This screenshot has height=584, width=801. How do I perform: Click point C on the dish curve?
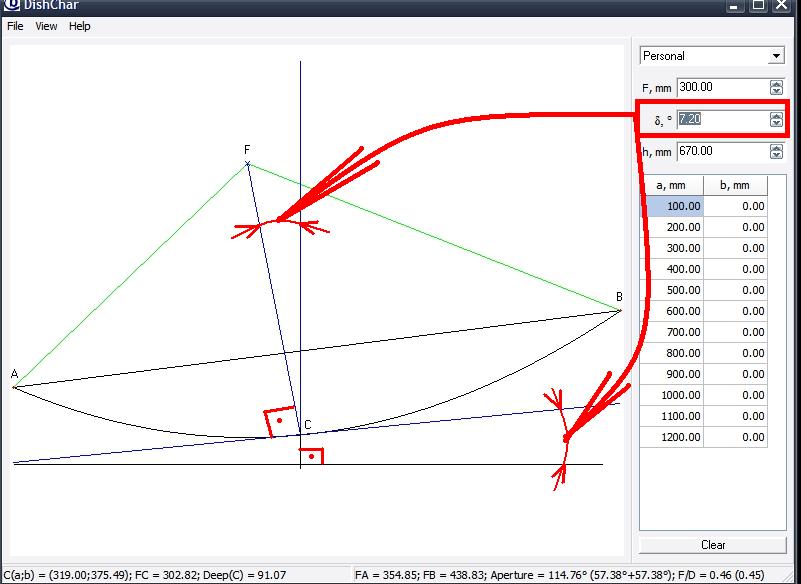[300, 435]
